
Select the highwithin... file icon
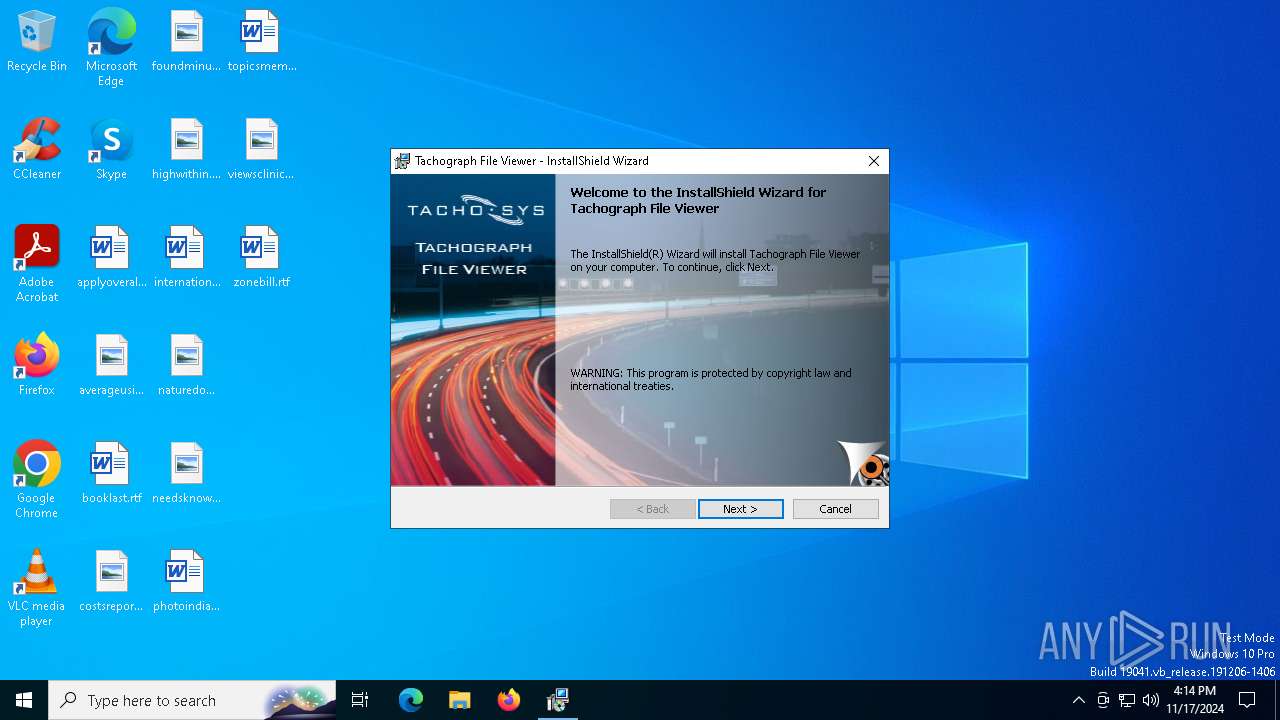point(186,150)
